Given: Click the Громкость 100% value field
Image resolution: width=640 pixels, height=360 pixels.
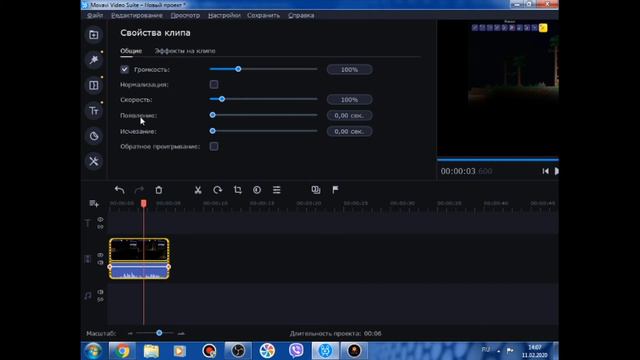Looking at the screenshot, I should coord(349,70).
